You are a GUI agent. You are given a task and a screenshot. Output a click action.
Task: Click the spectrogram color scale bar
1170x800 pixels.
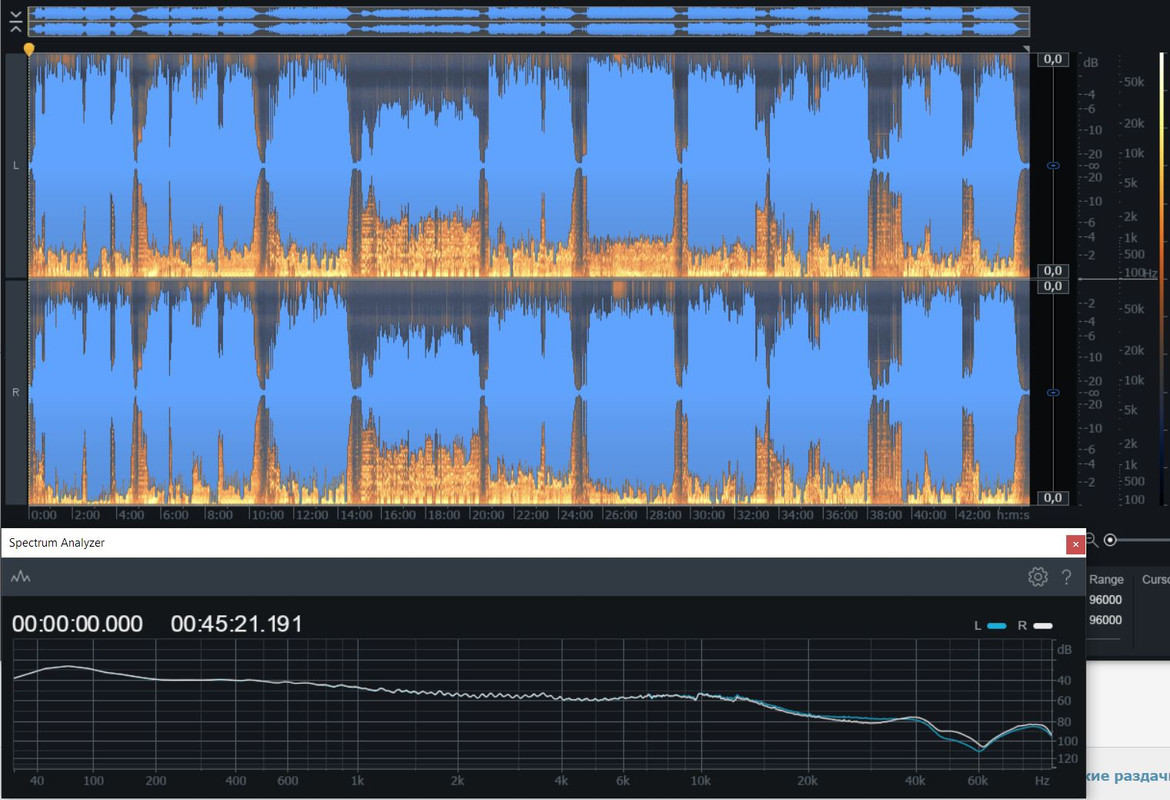(1163, 278)
